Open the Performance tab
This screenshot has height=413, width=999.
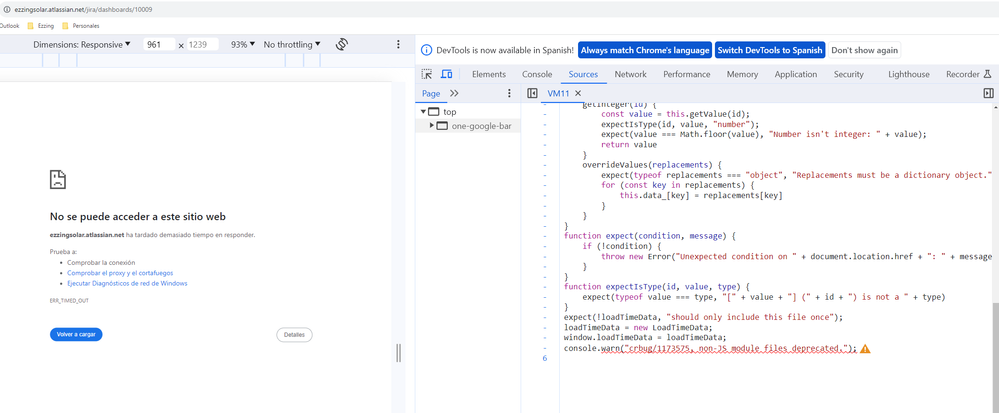686,74
